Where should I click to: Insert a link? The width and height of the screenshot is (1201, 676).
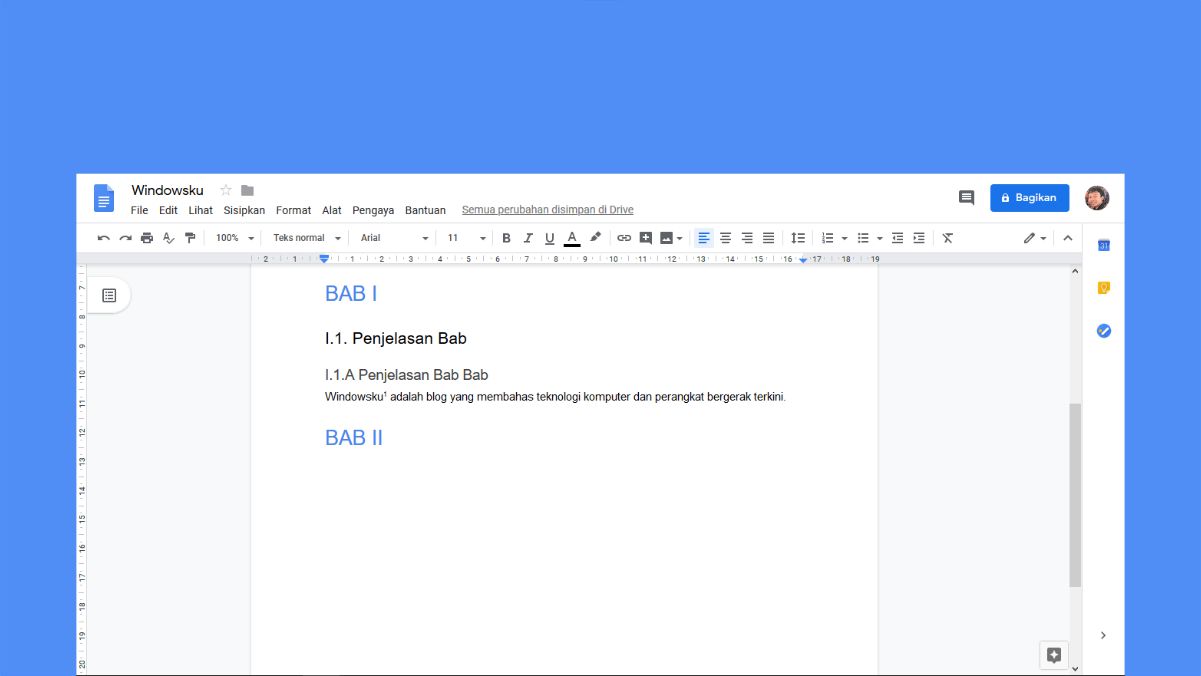623,237
